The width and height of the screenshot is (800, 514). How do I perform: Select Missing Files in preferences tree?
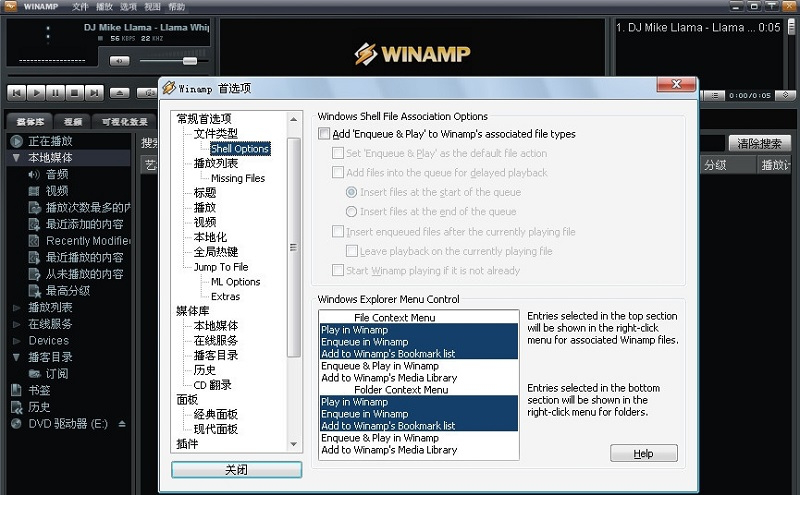(238, 178)
